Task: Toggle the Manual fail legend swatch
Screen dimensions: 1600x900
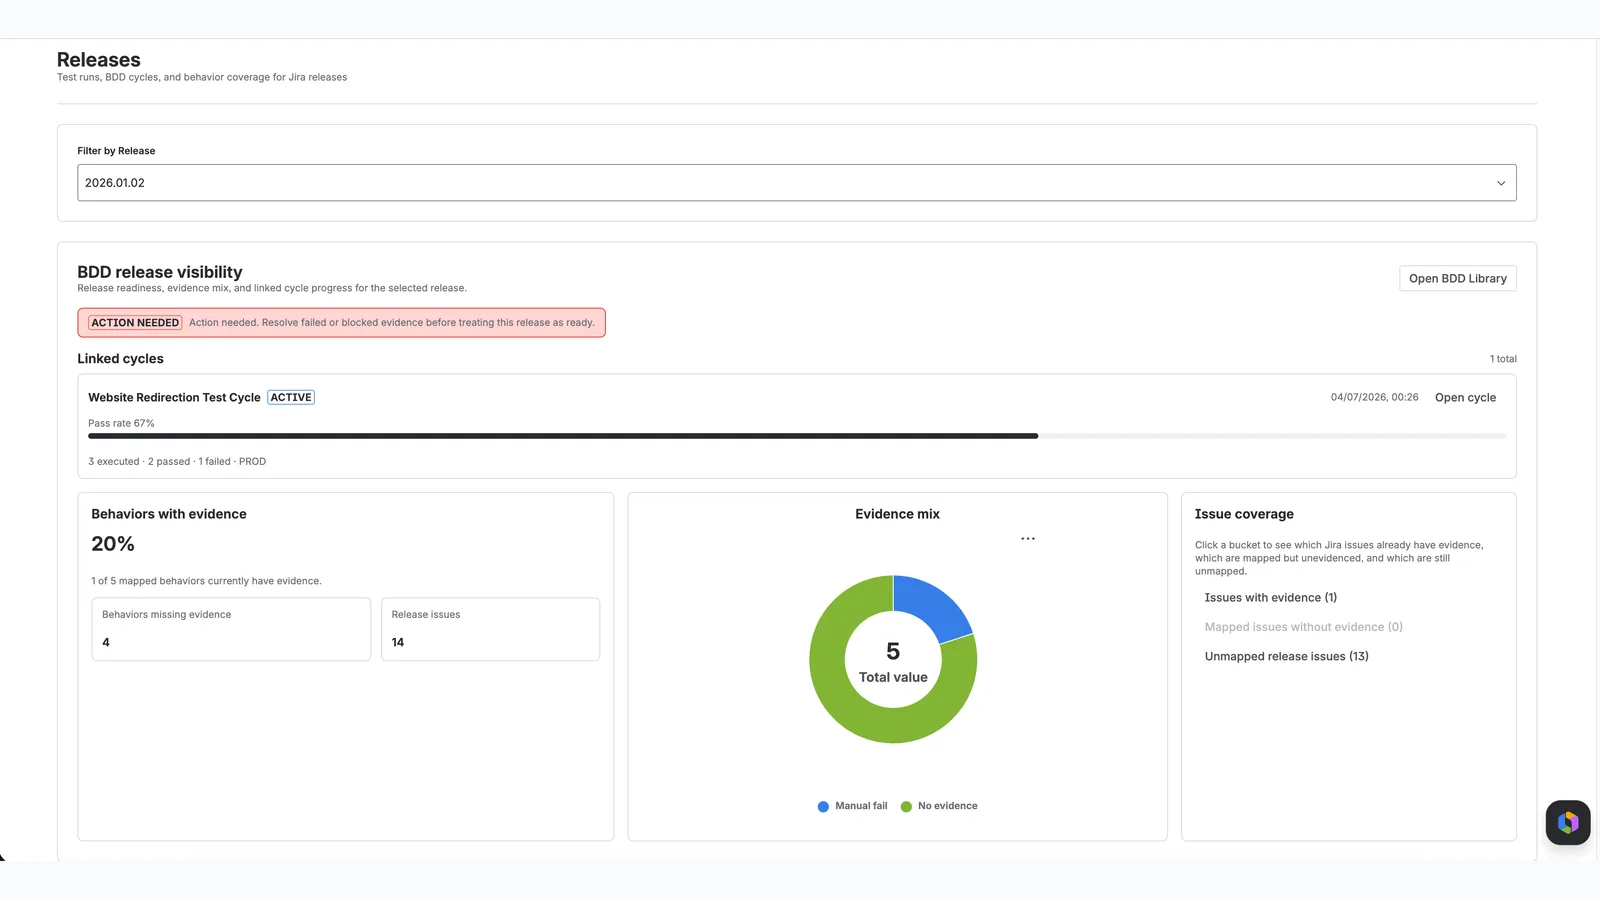Action: click(823, 807)
